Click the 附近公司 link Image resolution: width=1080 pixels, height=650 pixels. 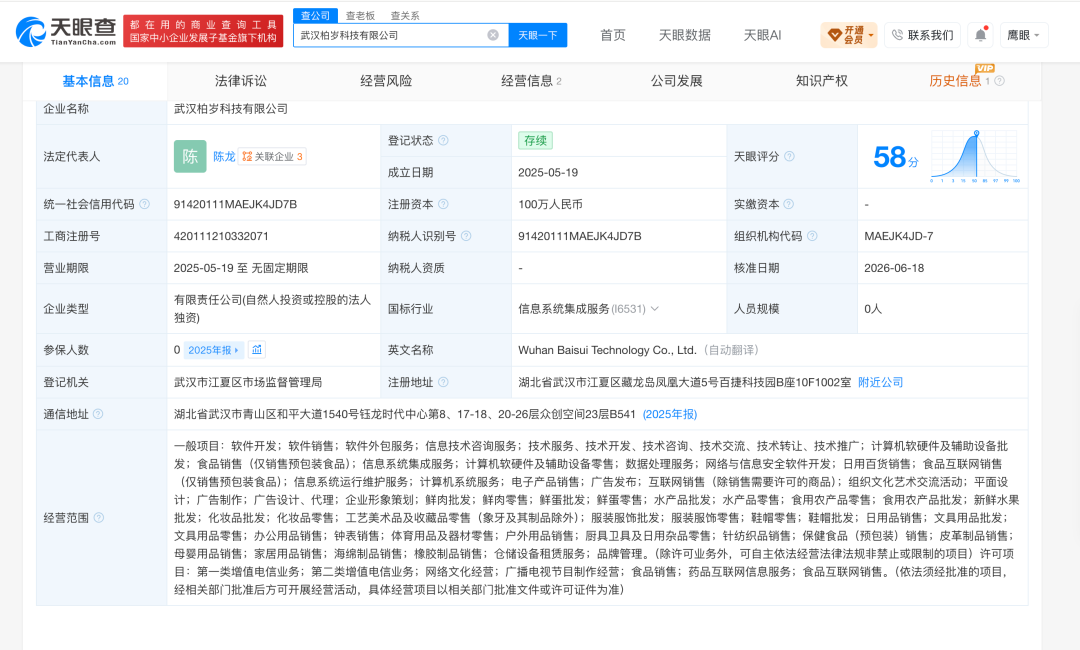point(880,382)
